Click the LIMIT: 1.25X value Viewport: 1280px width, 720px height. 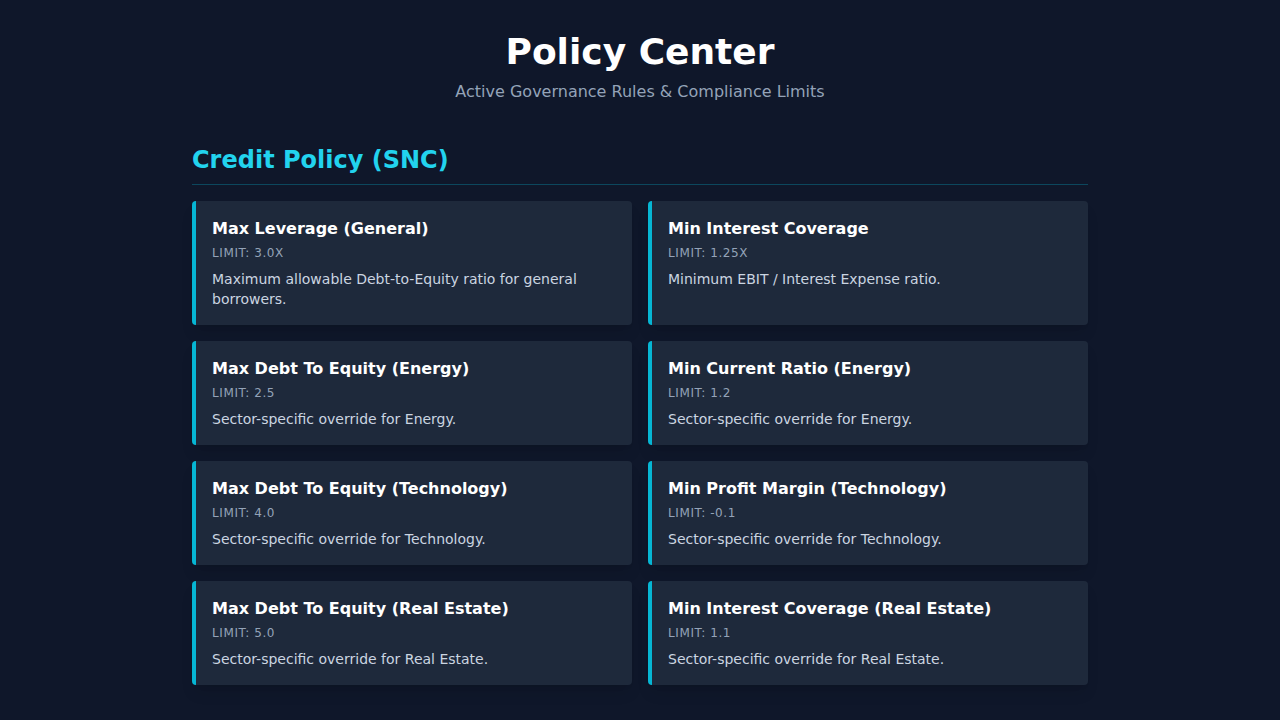click(708, 253)
